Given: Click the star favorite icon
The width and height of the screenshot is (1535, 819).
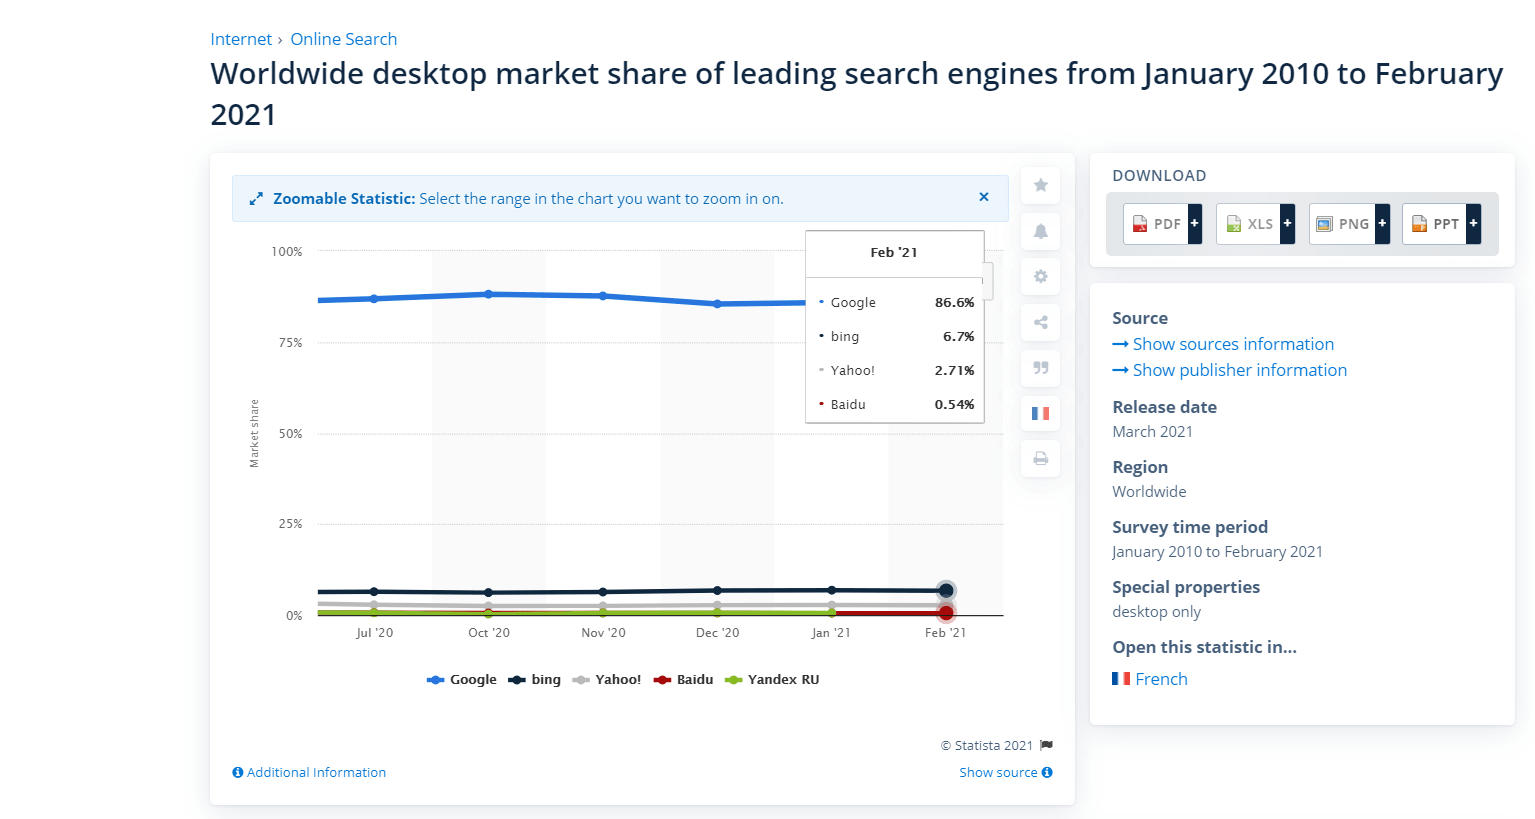Looking at the screenshot, I should 1040,185.
